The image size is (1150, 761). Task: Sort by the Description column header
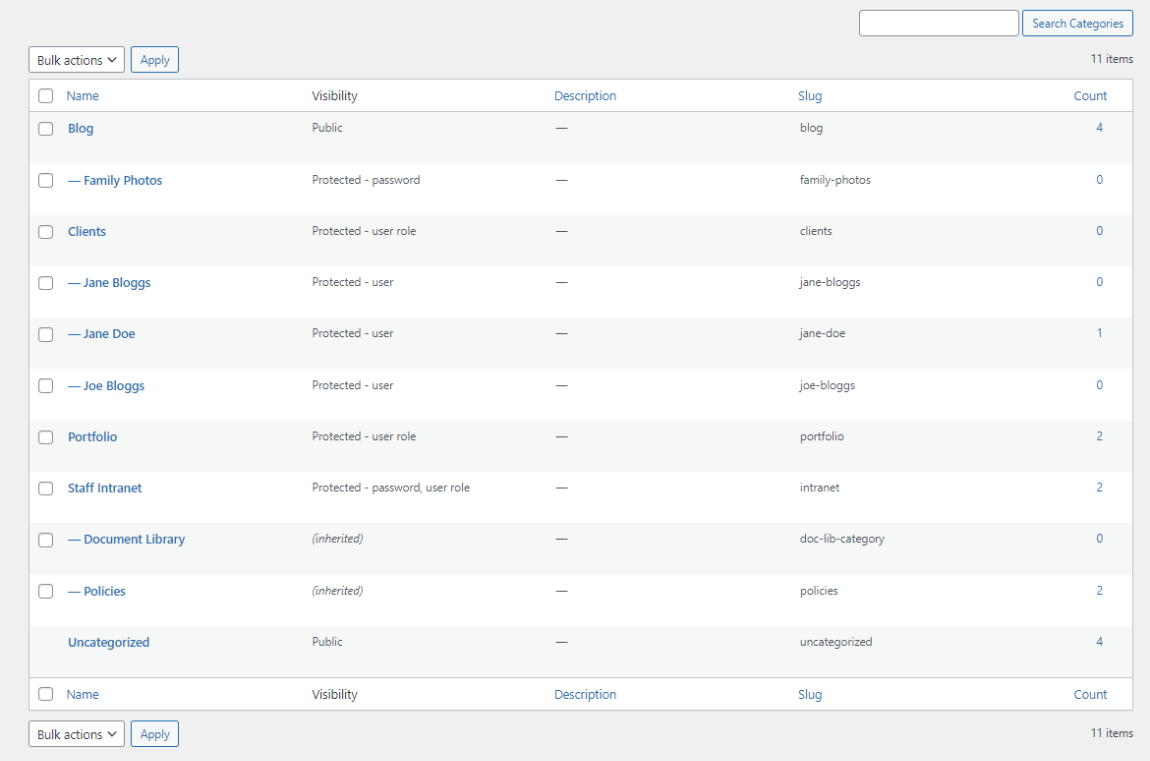585,96
